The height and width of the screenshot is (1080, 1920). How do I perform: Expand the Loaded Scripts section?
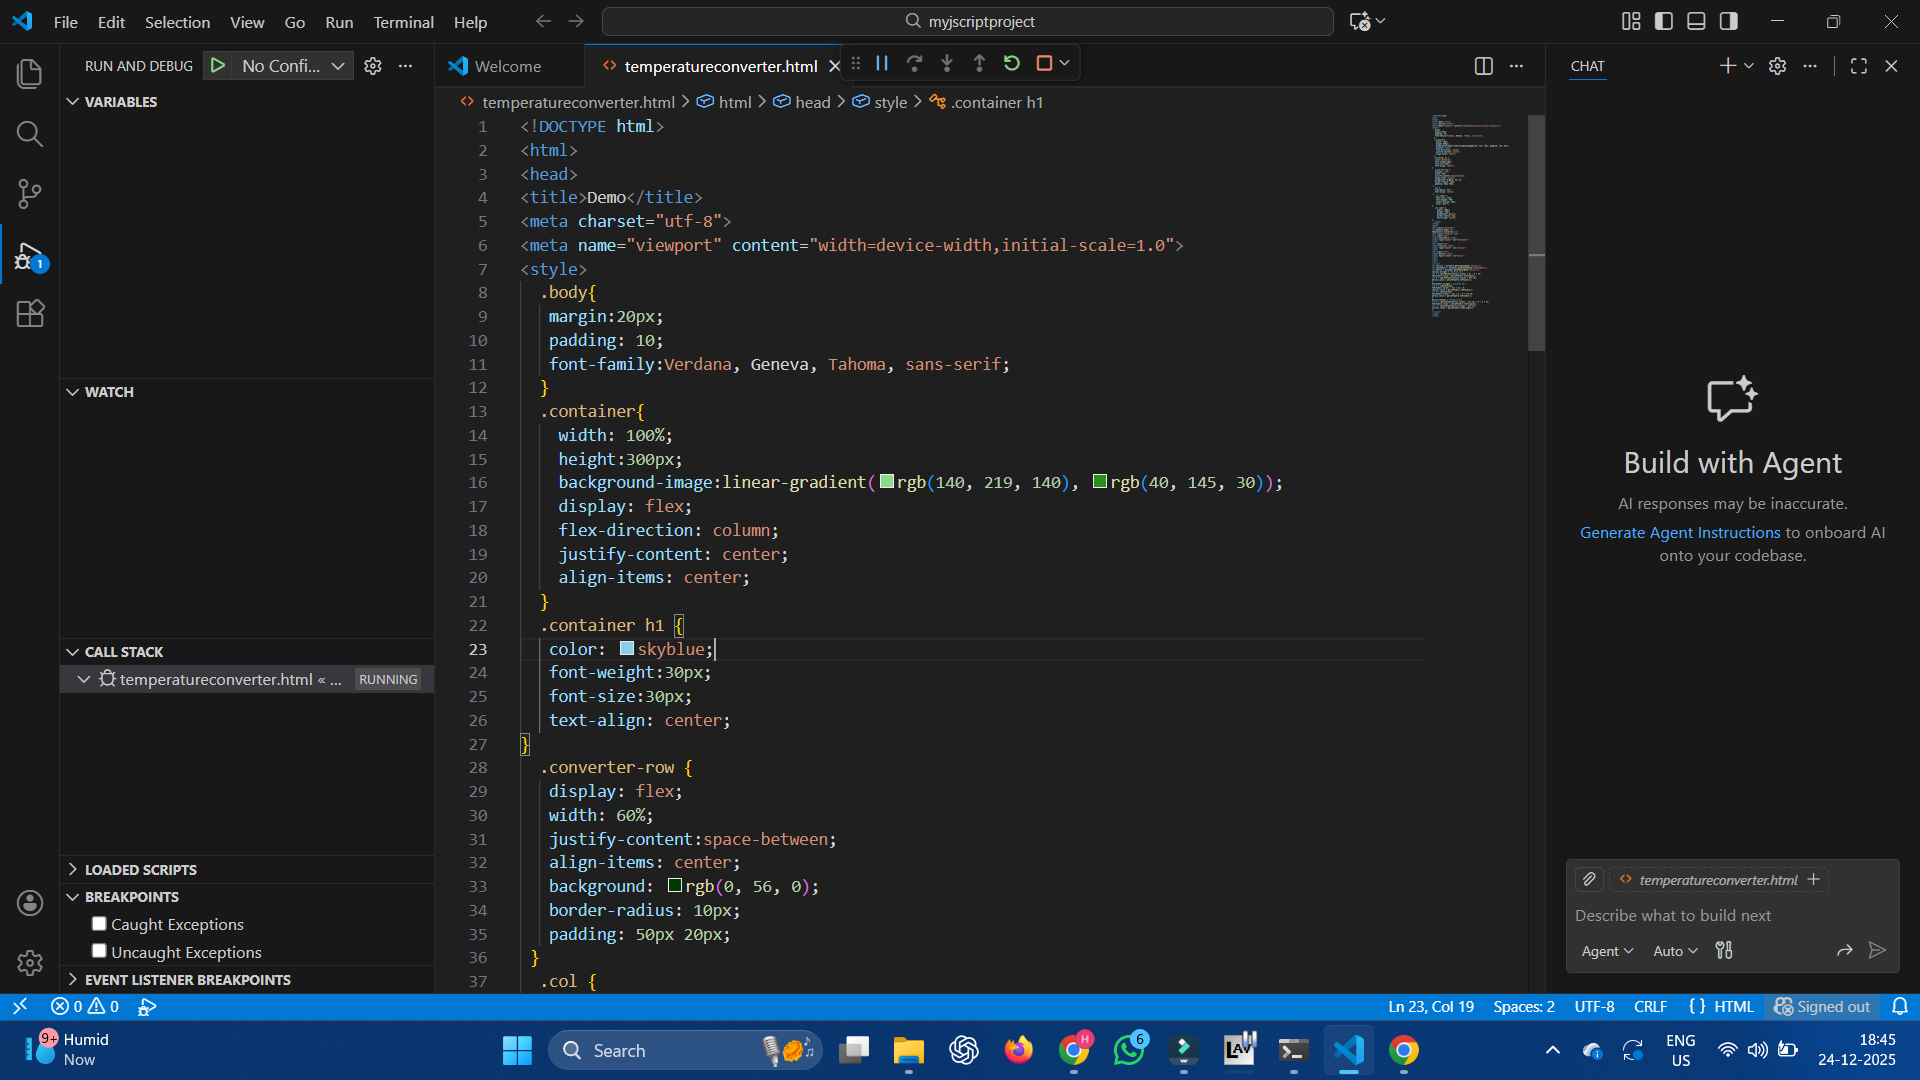pos(140,870)
